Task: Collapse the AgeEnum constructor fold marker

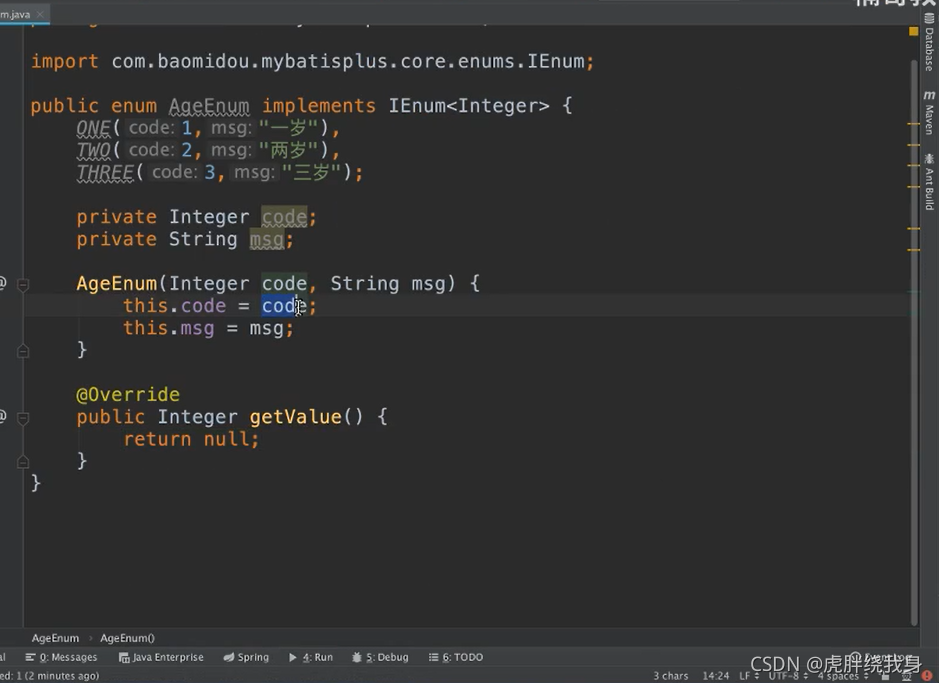Action: [23, 285]
